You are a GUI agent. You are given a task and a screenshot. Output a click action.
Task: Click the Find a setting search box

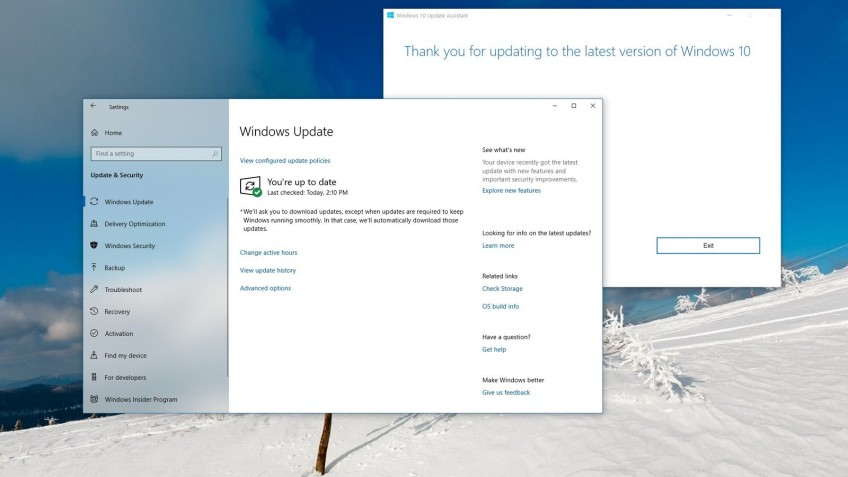156,154
